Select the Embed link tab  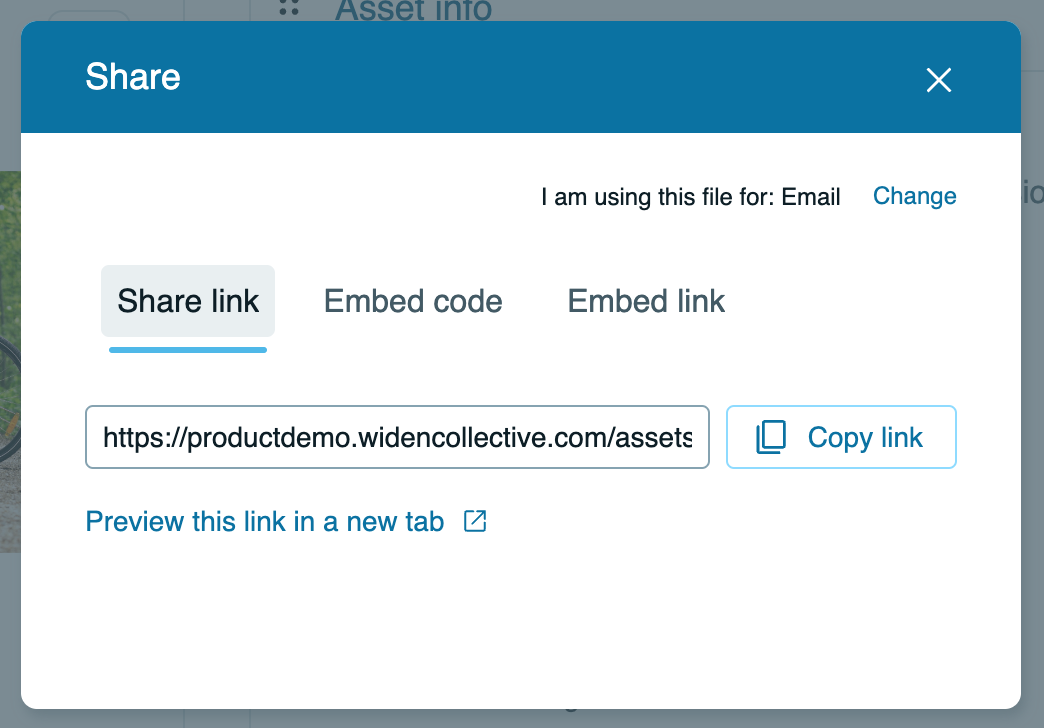(x=646, y=301)
